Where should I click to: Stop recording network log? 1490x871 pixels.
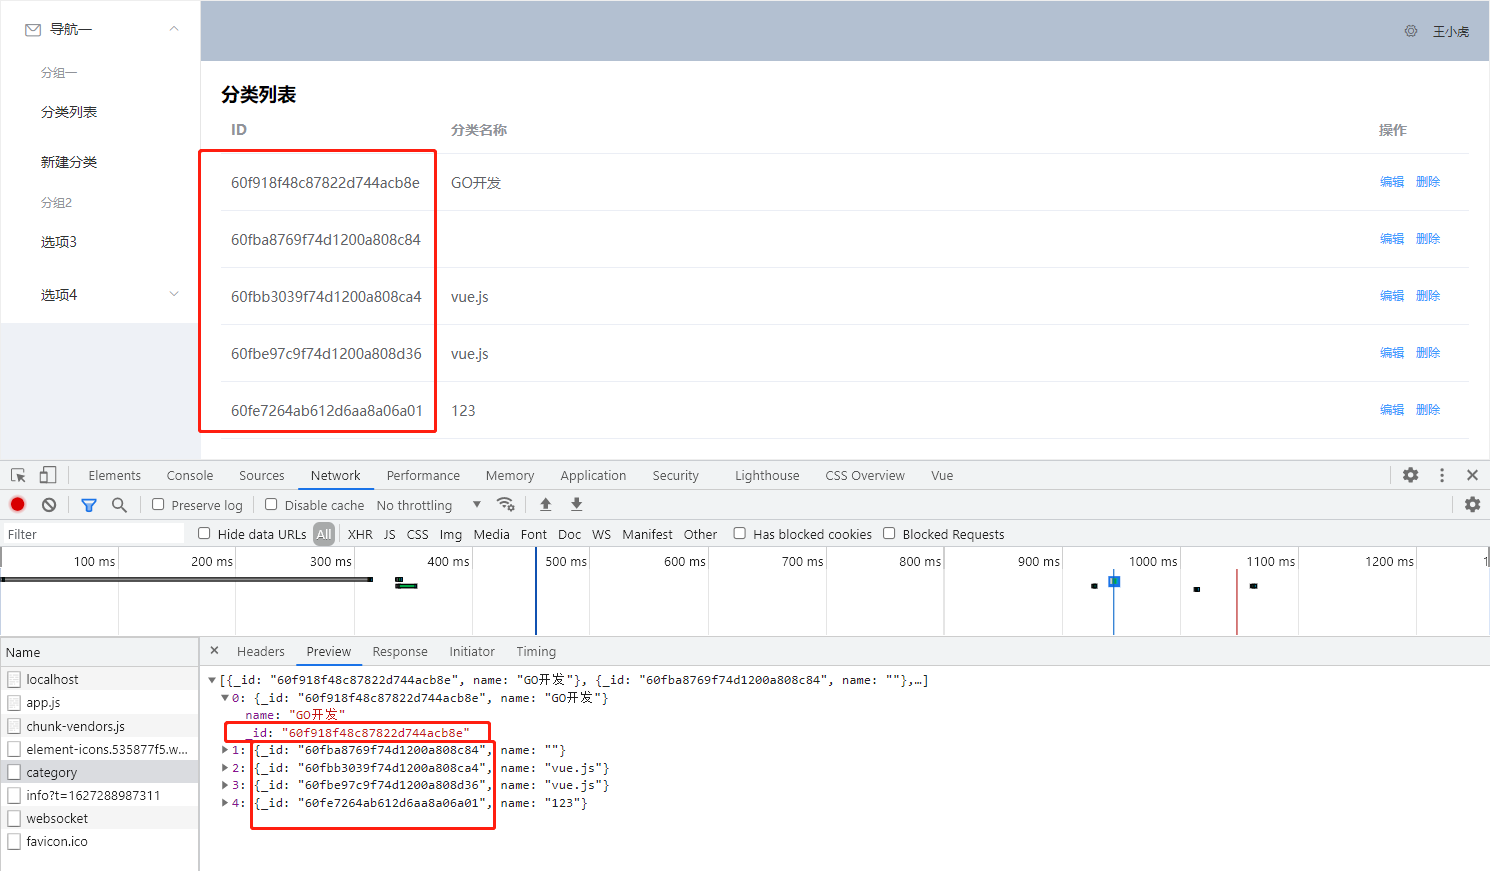pos(18,505)
